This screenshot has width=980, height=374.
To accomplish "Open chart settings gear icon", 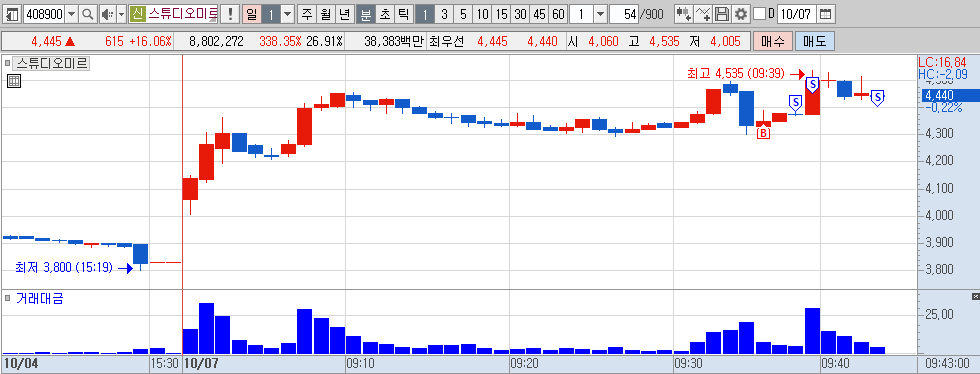I will (x=741, y=13).
